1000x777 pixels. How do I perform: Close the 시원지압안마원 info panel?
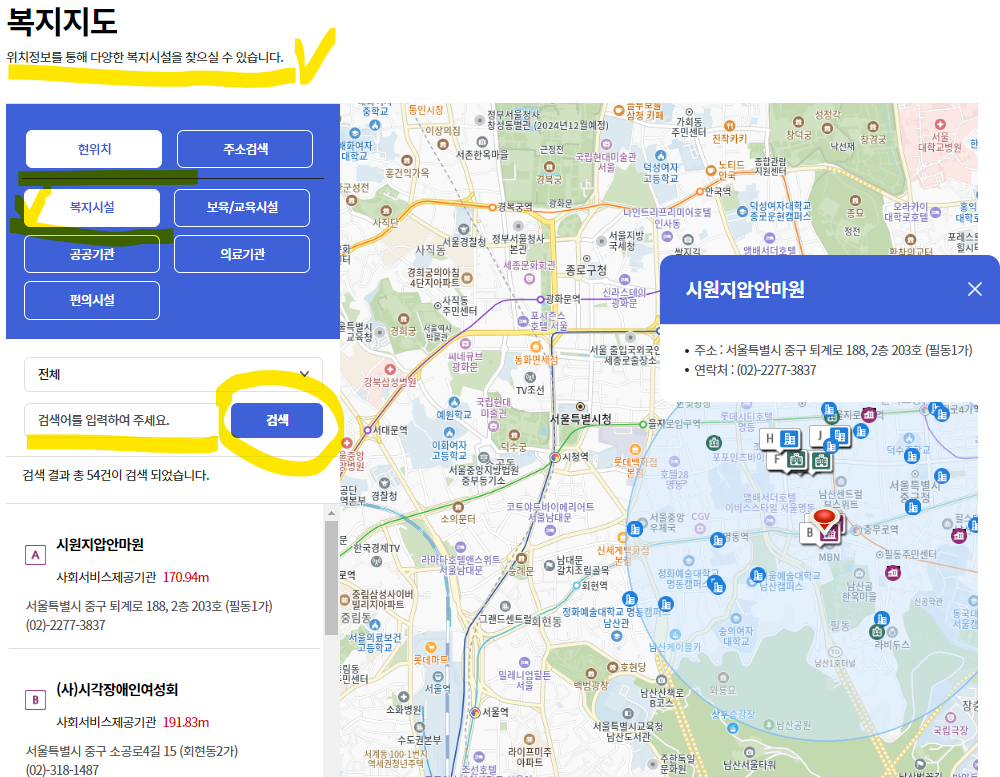coord(974,289)
